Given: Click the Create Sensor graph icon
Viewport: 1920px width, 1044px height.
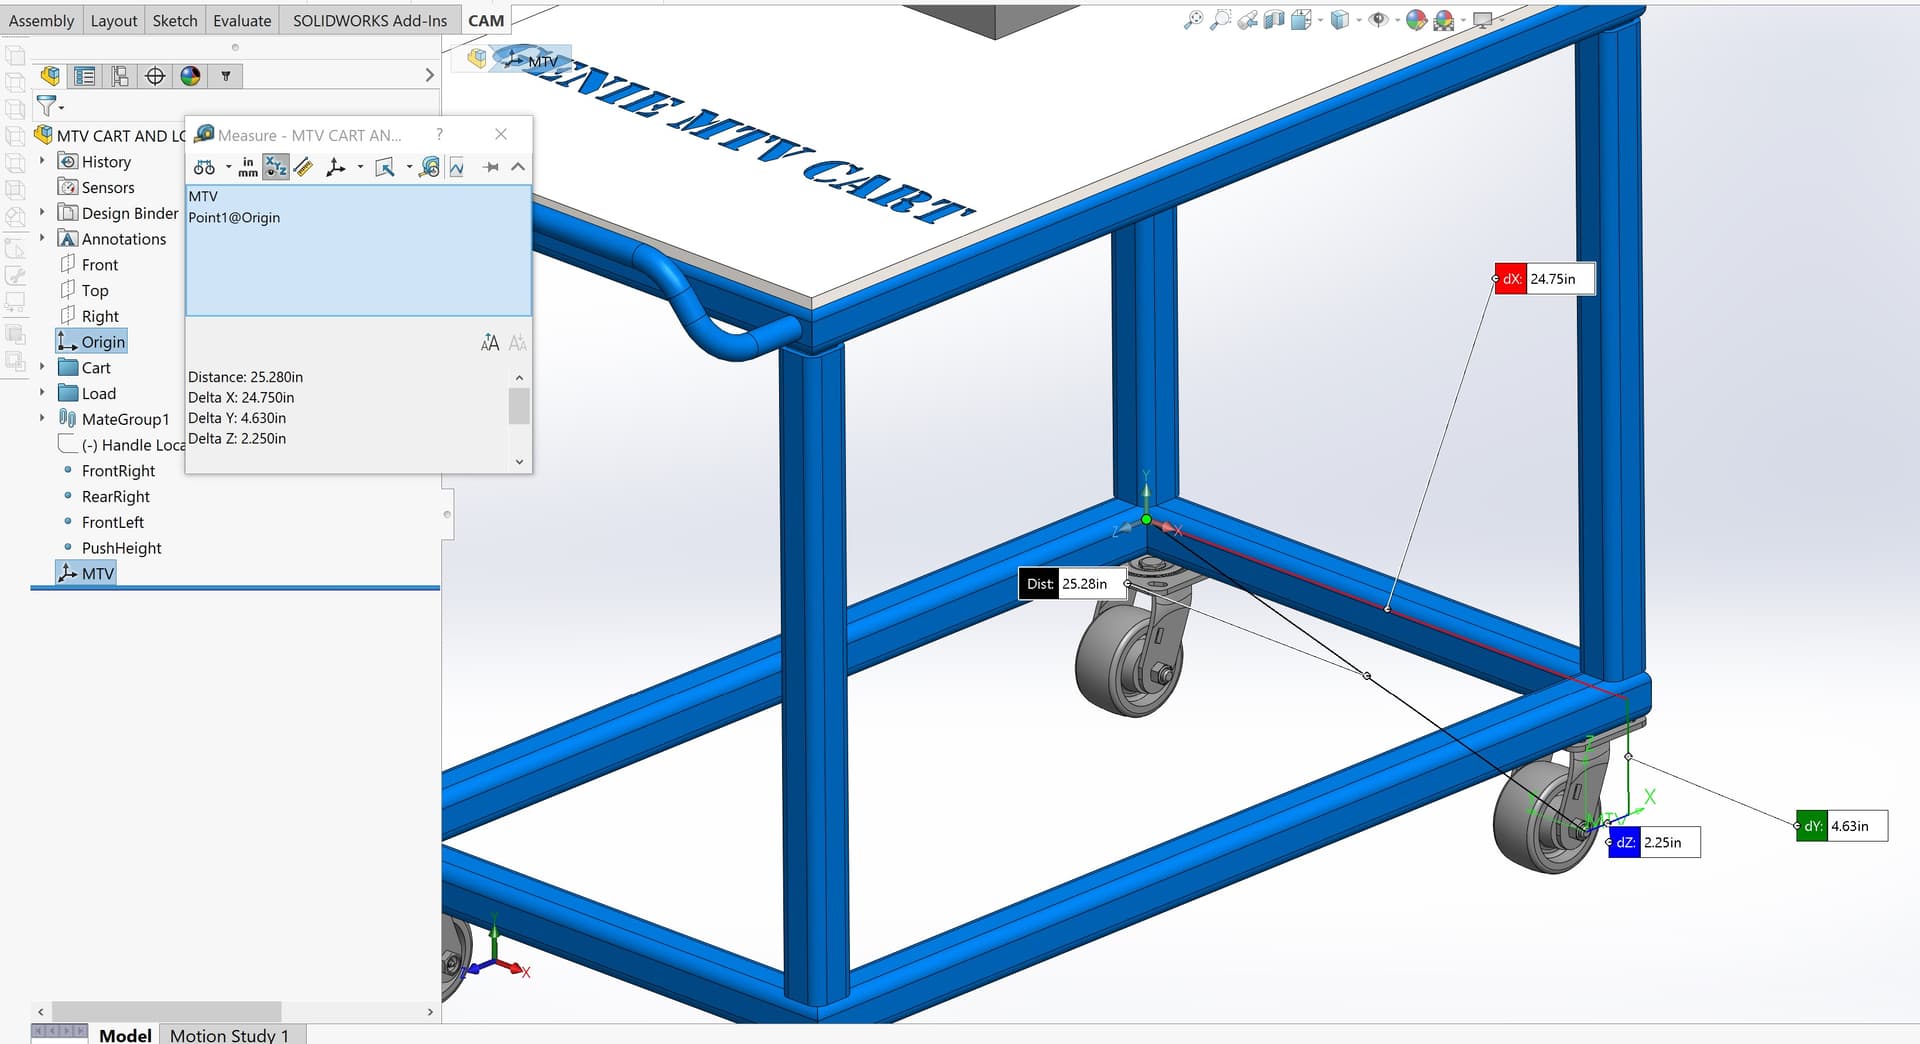Looking at the screenshot, I should (x=457, y=167).
